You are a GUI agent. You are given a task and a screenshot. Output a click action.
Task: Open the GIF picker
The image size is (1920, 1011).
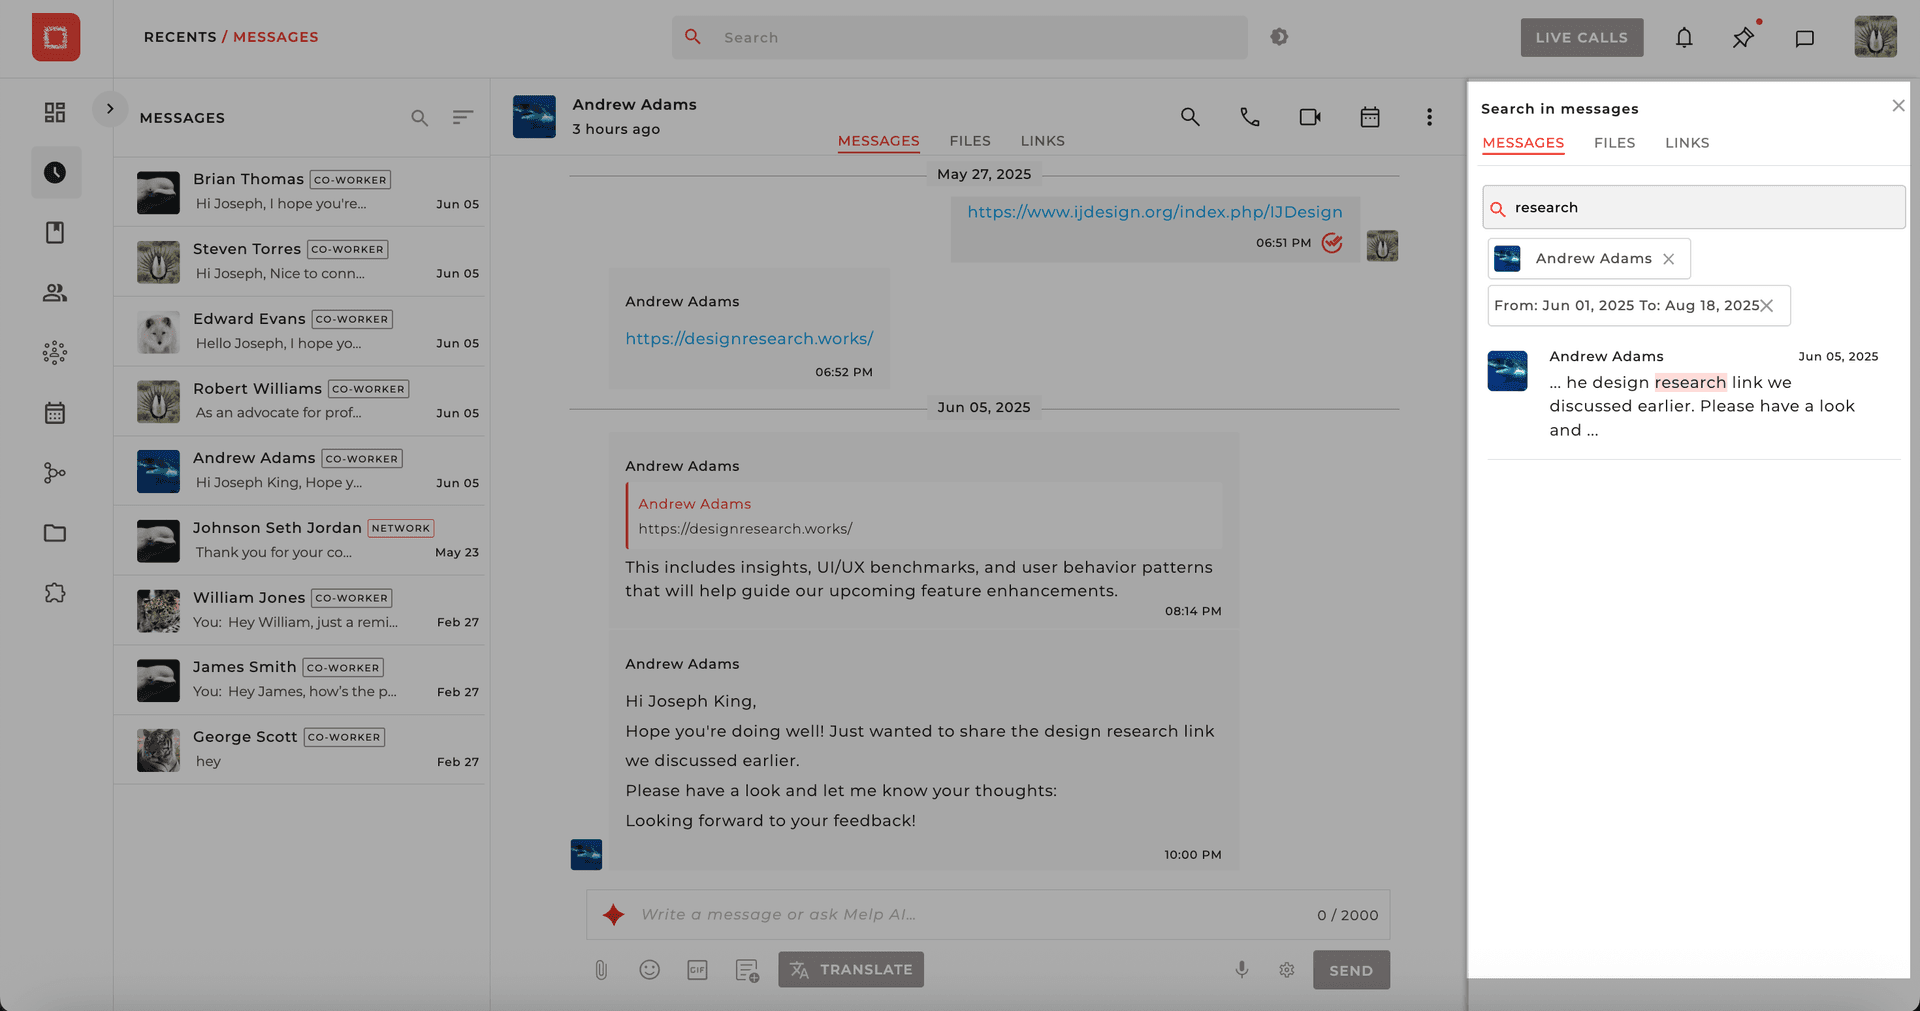tap(697, 969)
